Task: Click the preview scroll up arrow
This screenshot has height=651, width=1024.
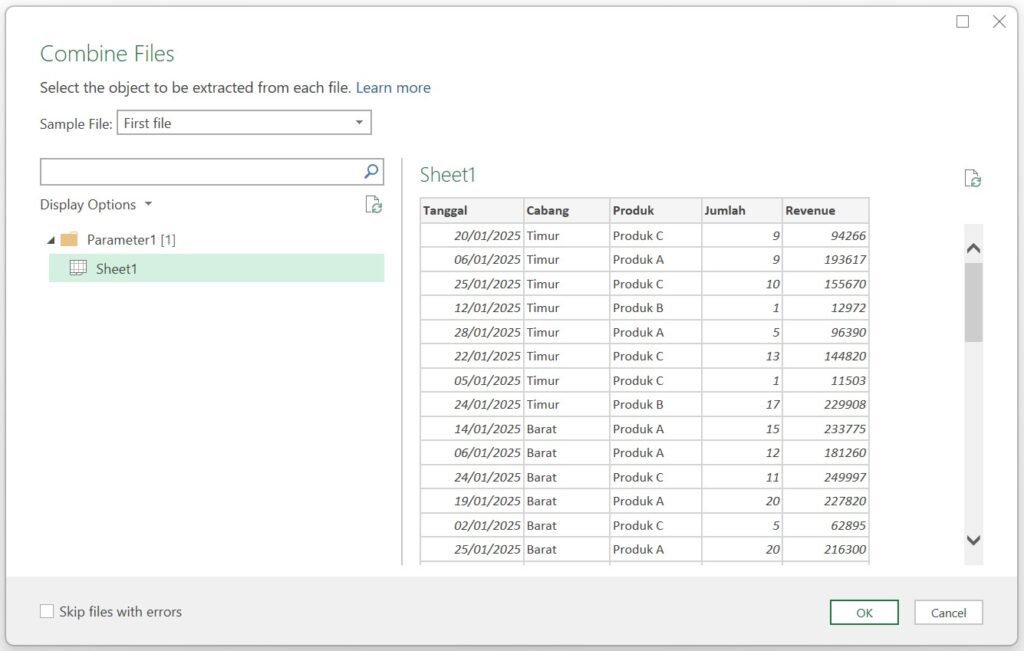Action: [973, 248]
